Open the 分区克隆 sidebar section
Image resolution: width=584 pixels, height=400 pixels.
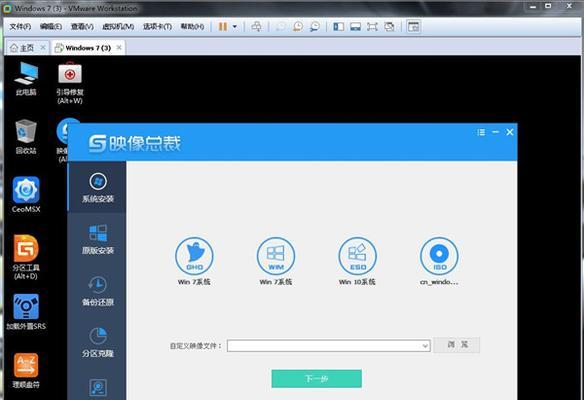tap(98, 342)
